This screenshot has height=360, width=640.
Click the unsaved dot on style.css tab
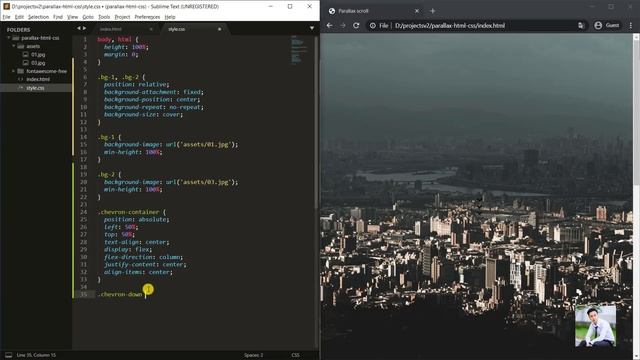220,29
